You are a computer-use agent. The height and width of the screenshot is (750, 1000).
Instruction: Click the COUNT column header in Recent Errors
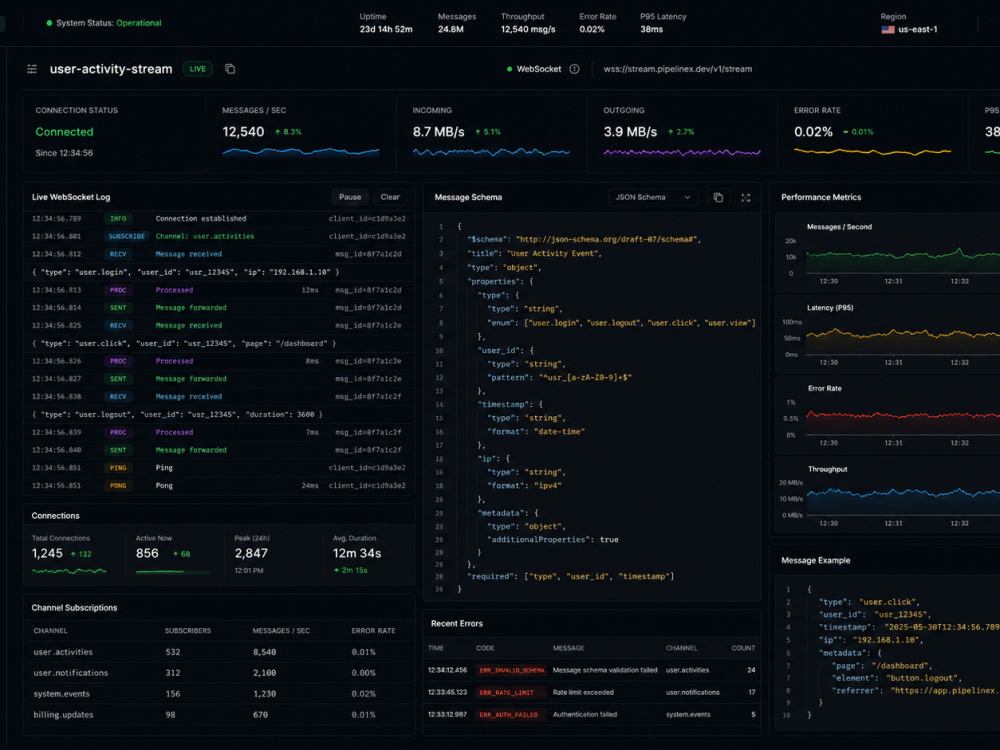pos(743,649)
